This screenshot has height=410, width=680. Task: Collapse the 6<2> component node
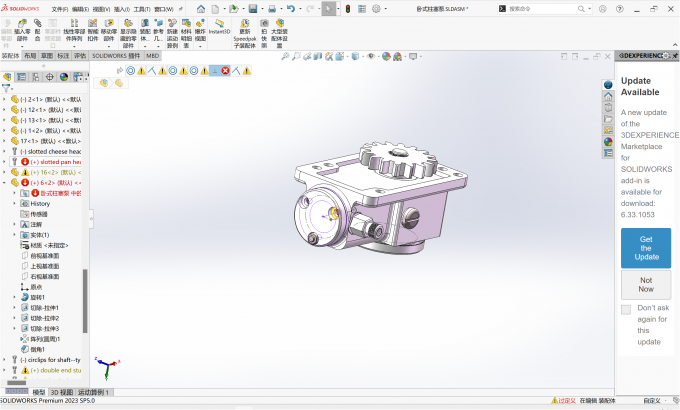click(x=4, y=183)
